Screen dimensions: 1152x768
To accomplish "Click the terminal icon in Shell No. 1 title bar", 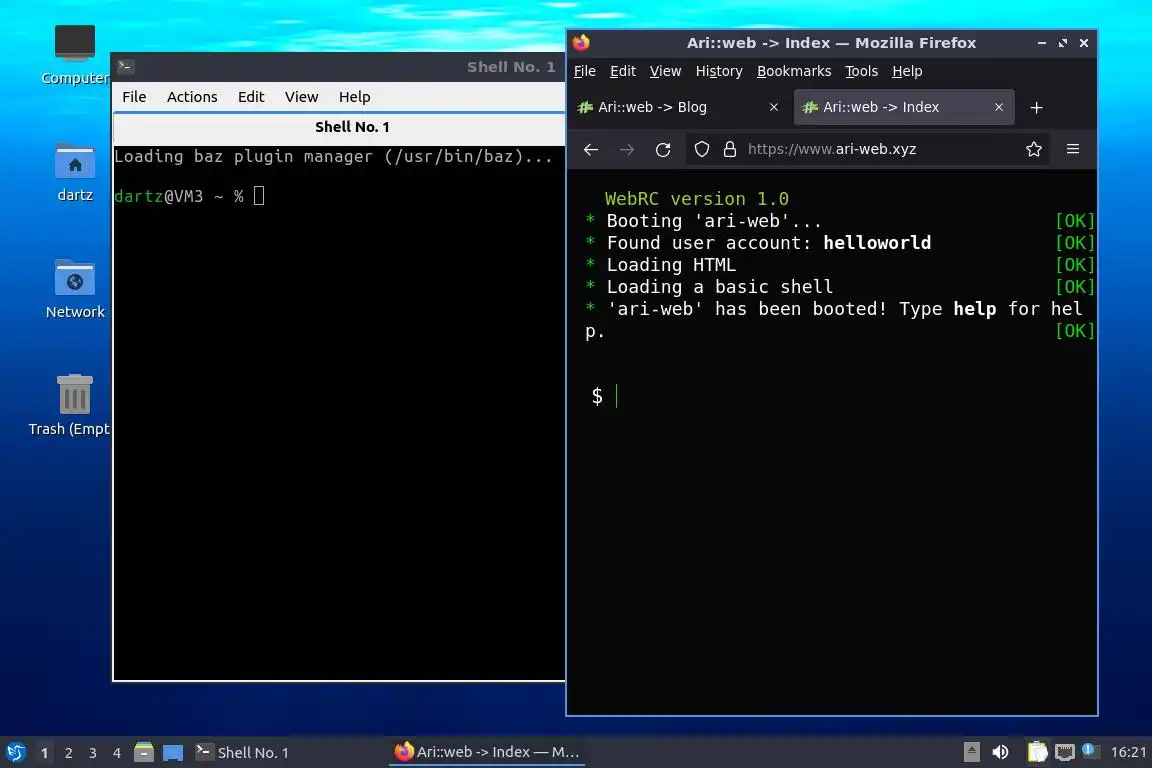I will click(x=125, y=66).
